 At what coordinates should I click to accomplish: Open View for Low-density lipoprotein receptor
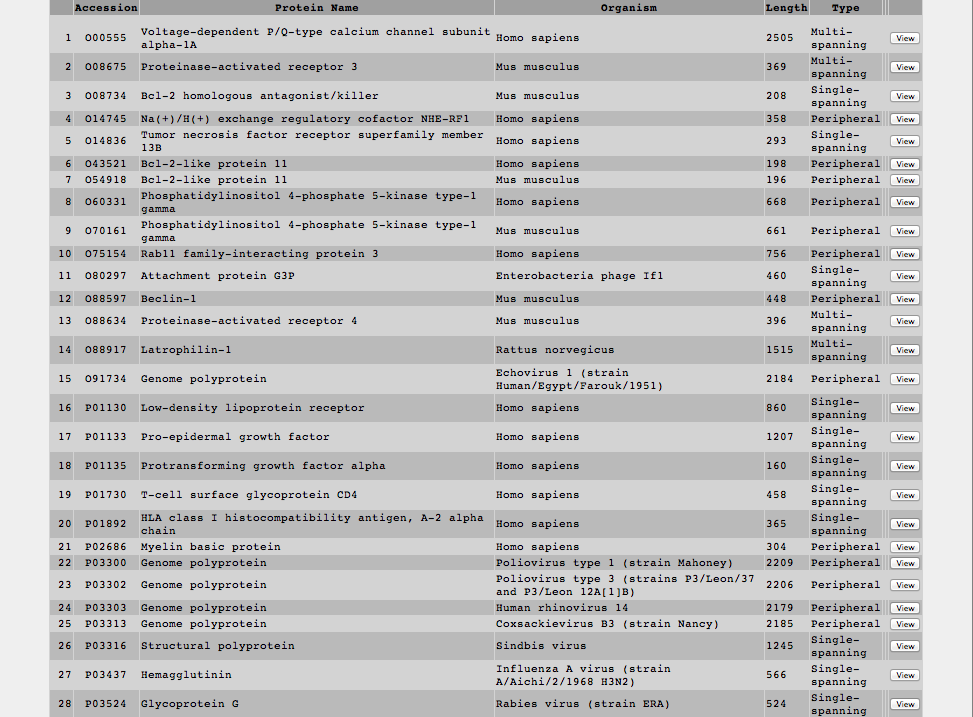(x=904, y=408)
